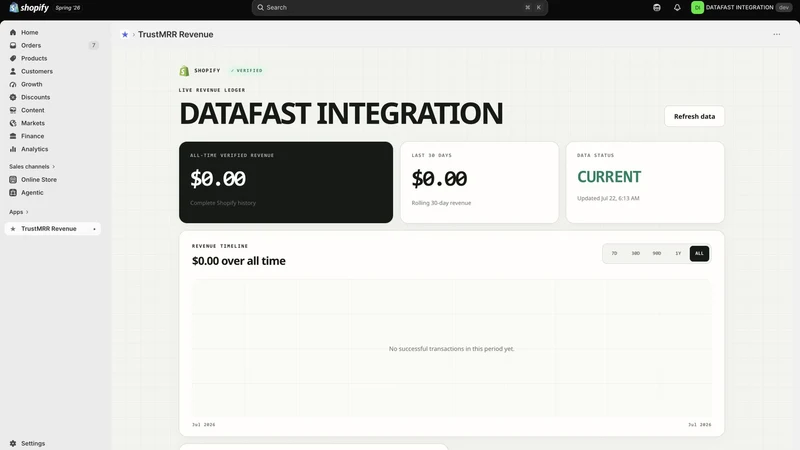Go to Analytics in the sidebar
Image resolution: width=800 pixels, height=450 pixels.
tap(35, 149)
